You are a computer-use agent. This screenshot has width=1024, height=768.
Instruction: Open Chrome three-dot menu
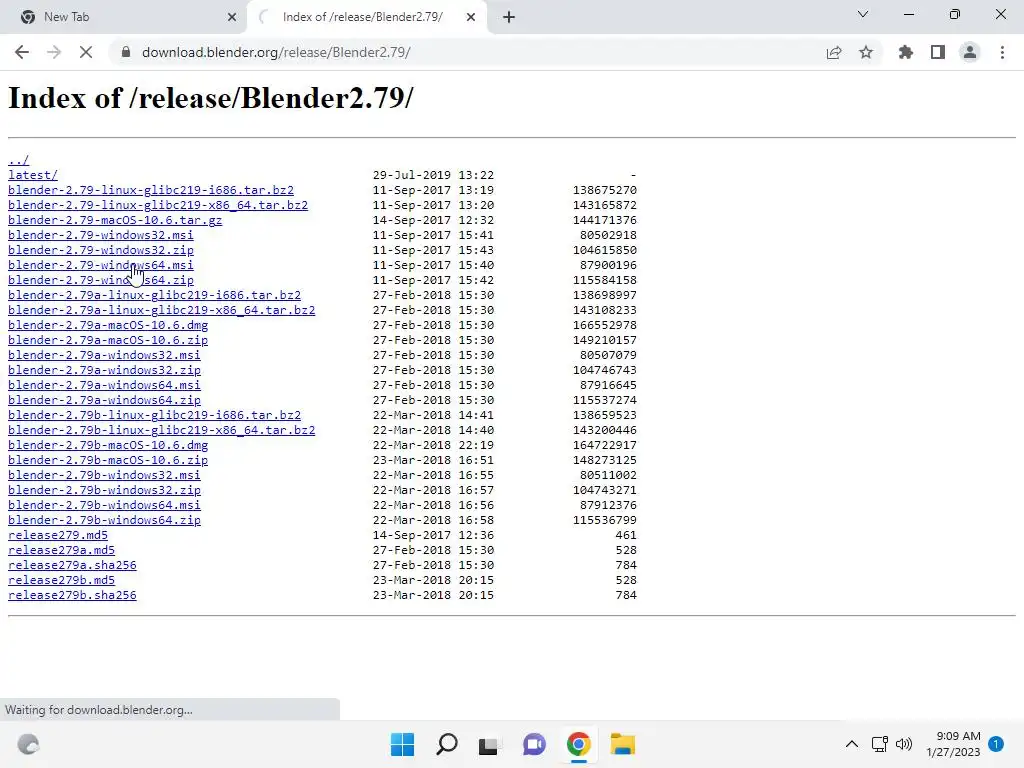click(x=1002, y=52)
